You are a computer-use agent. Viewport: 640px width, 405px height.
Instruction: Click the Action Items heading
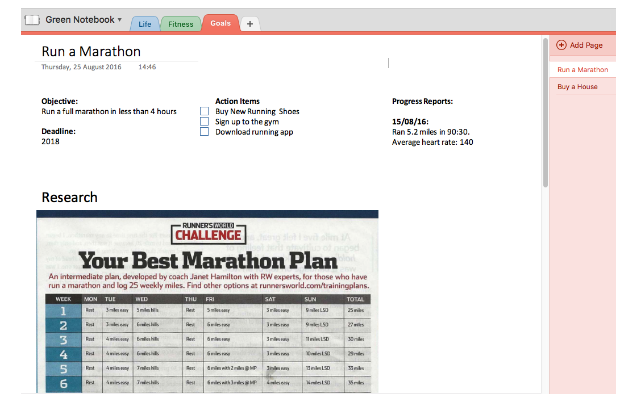(x=237, y=101)
